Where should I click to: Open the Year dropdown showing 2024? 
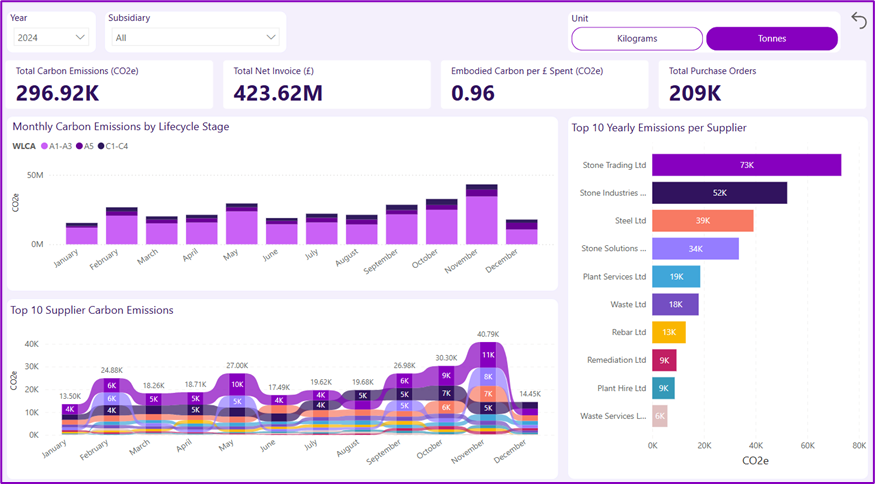click(x=52, y=37)
